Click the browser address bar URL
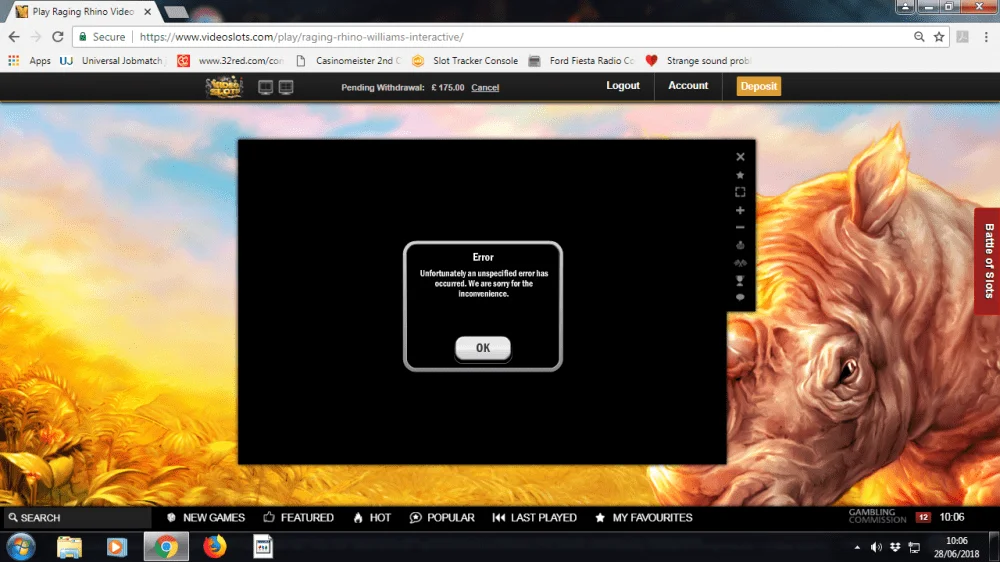Viewport: 1000px width, 562px height. [x=302, y=37]
